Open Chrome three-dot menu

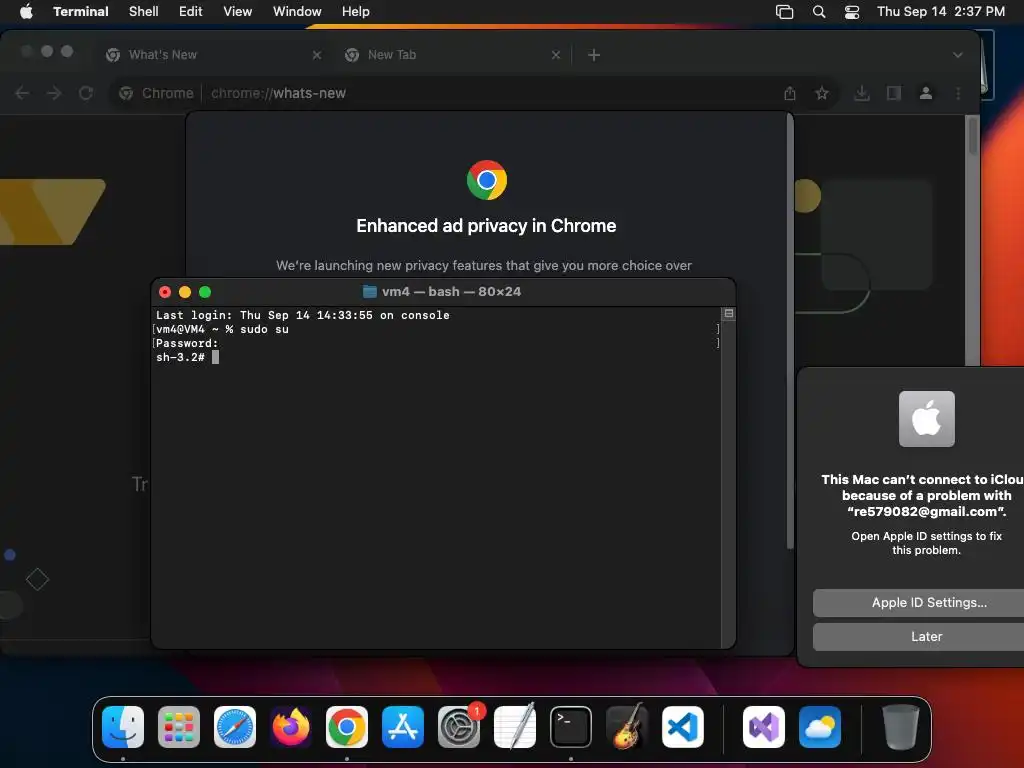[958, 93]
